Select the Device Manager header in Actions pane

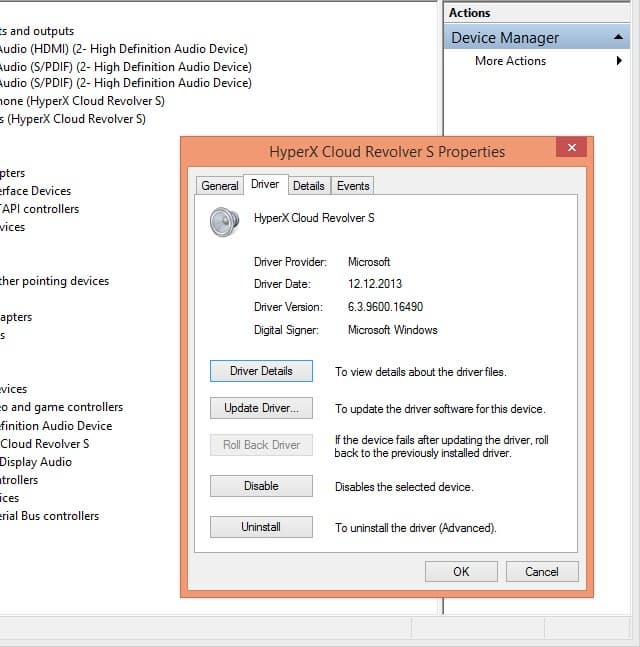(537, 37)
